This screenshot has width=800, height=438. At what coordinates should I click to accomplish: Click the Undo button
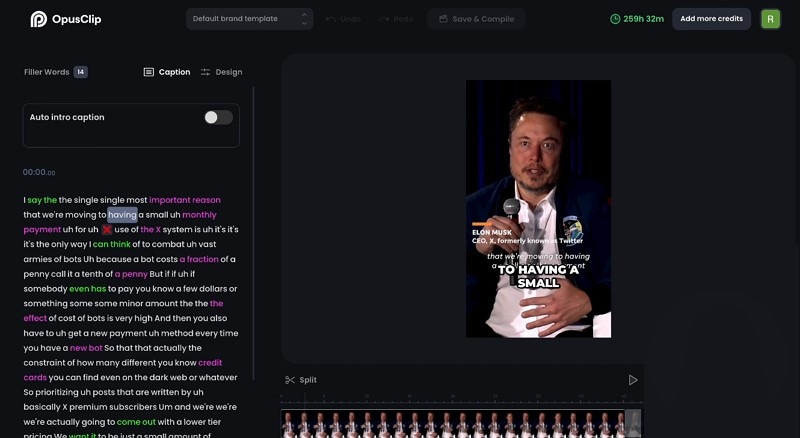(x=343, y=19)
